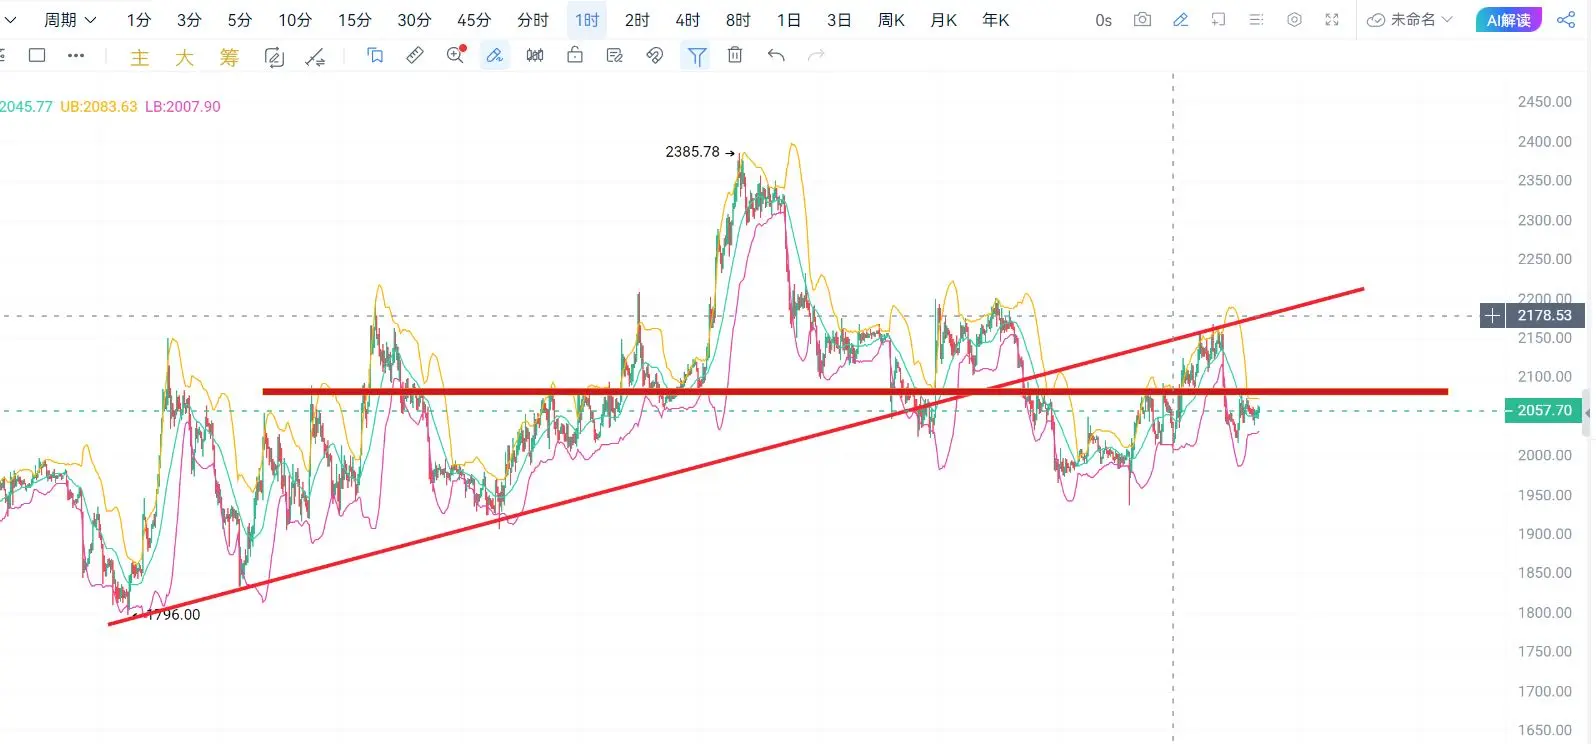Toggle the 主 indicator
Screen dimensions: 1596x744
point(140,58)
